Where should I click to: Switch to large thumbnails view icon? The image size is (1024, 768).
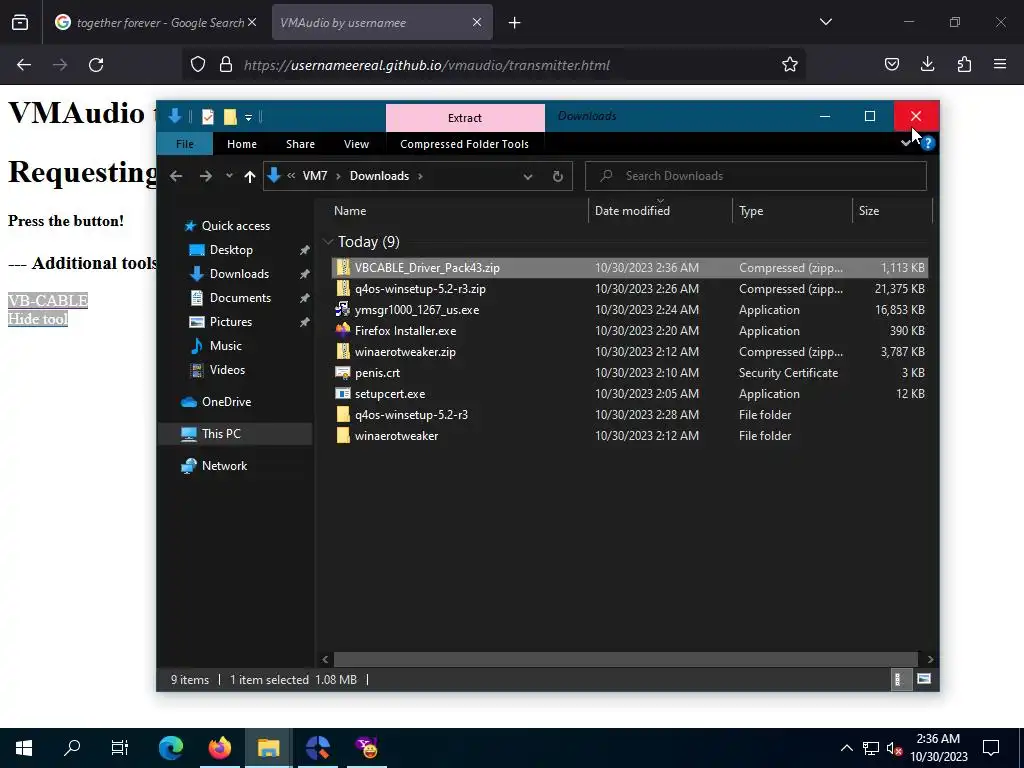[x=923, y=679]
